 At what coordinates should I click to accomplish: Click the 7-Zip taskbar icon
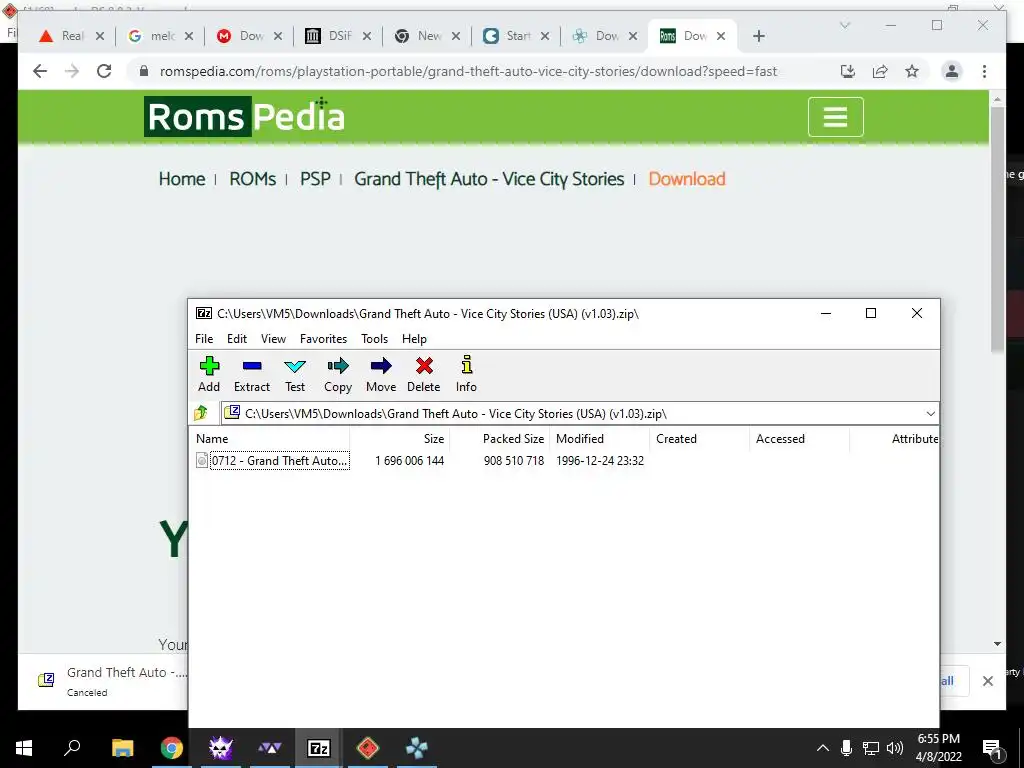pos(318,748)
